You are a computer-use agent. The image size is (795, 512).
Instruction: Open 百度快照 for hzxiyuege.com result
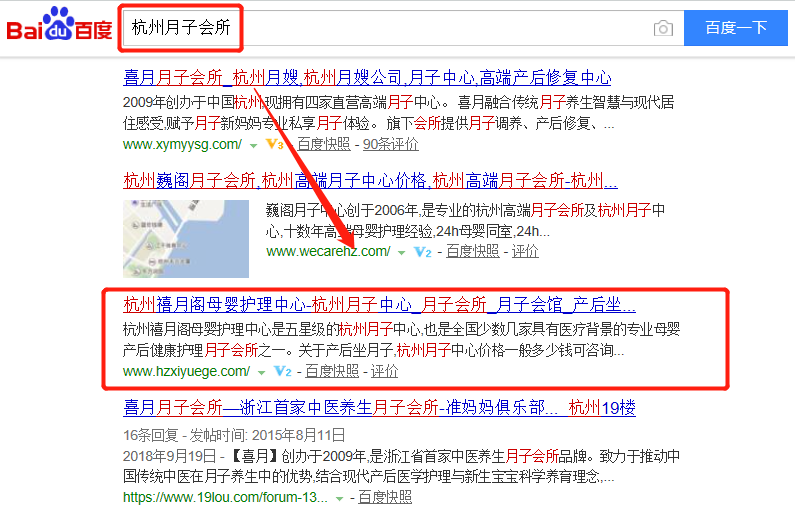[332, 372]
